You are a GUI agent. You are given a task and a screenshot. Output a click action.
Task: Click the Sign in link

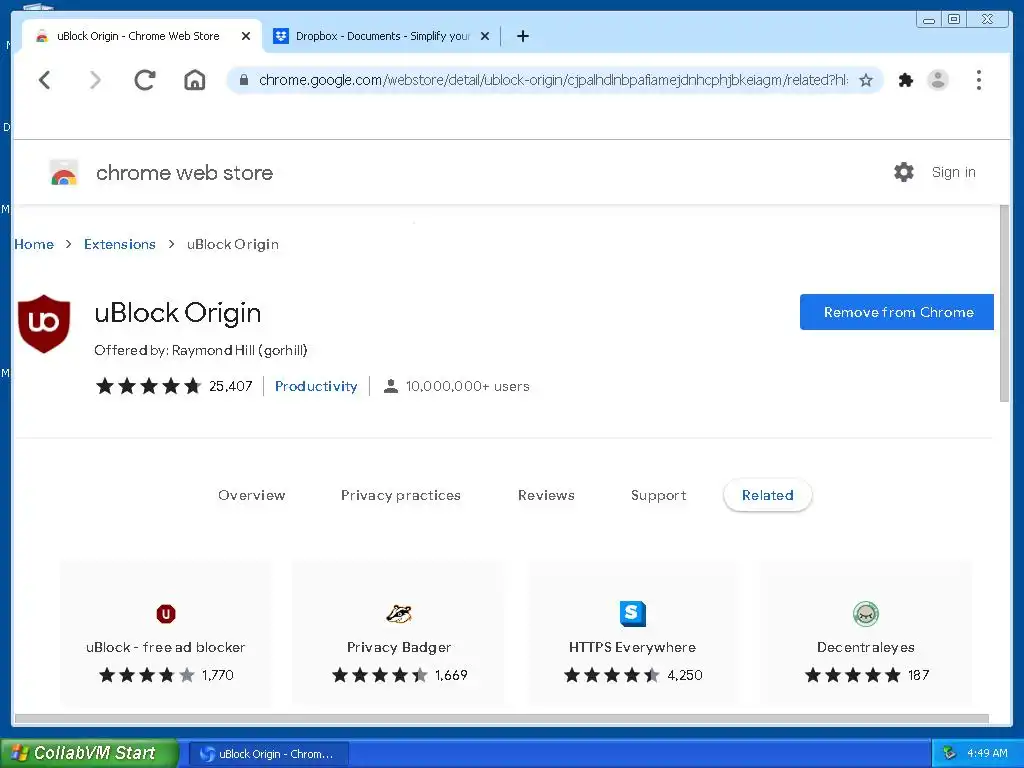[953, 172]
